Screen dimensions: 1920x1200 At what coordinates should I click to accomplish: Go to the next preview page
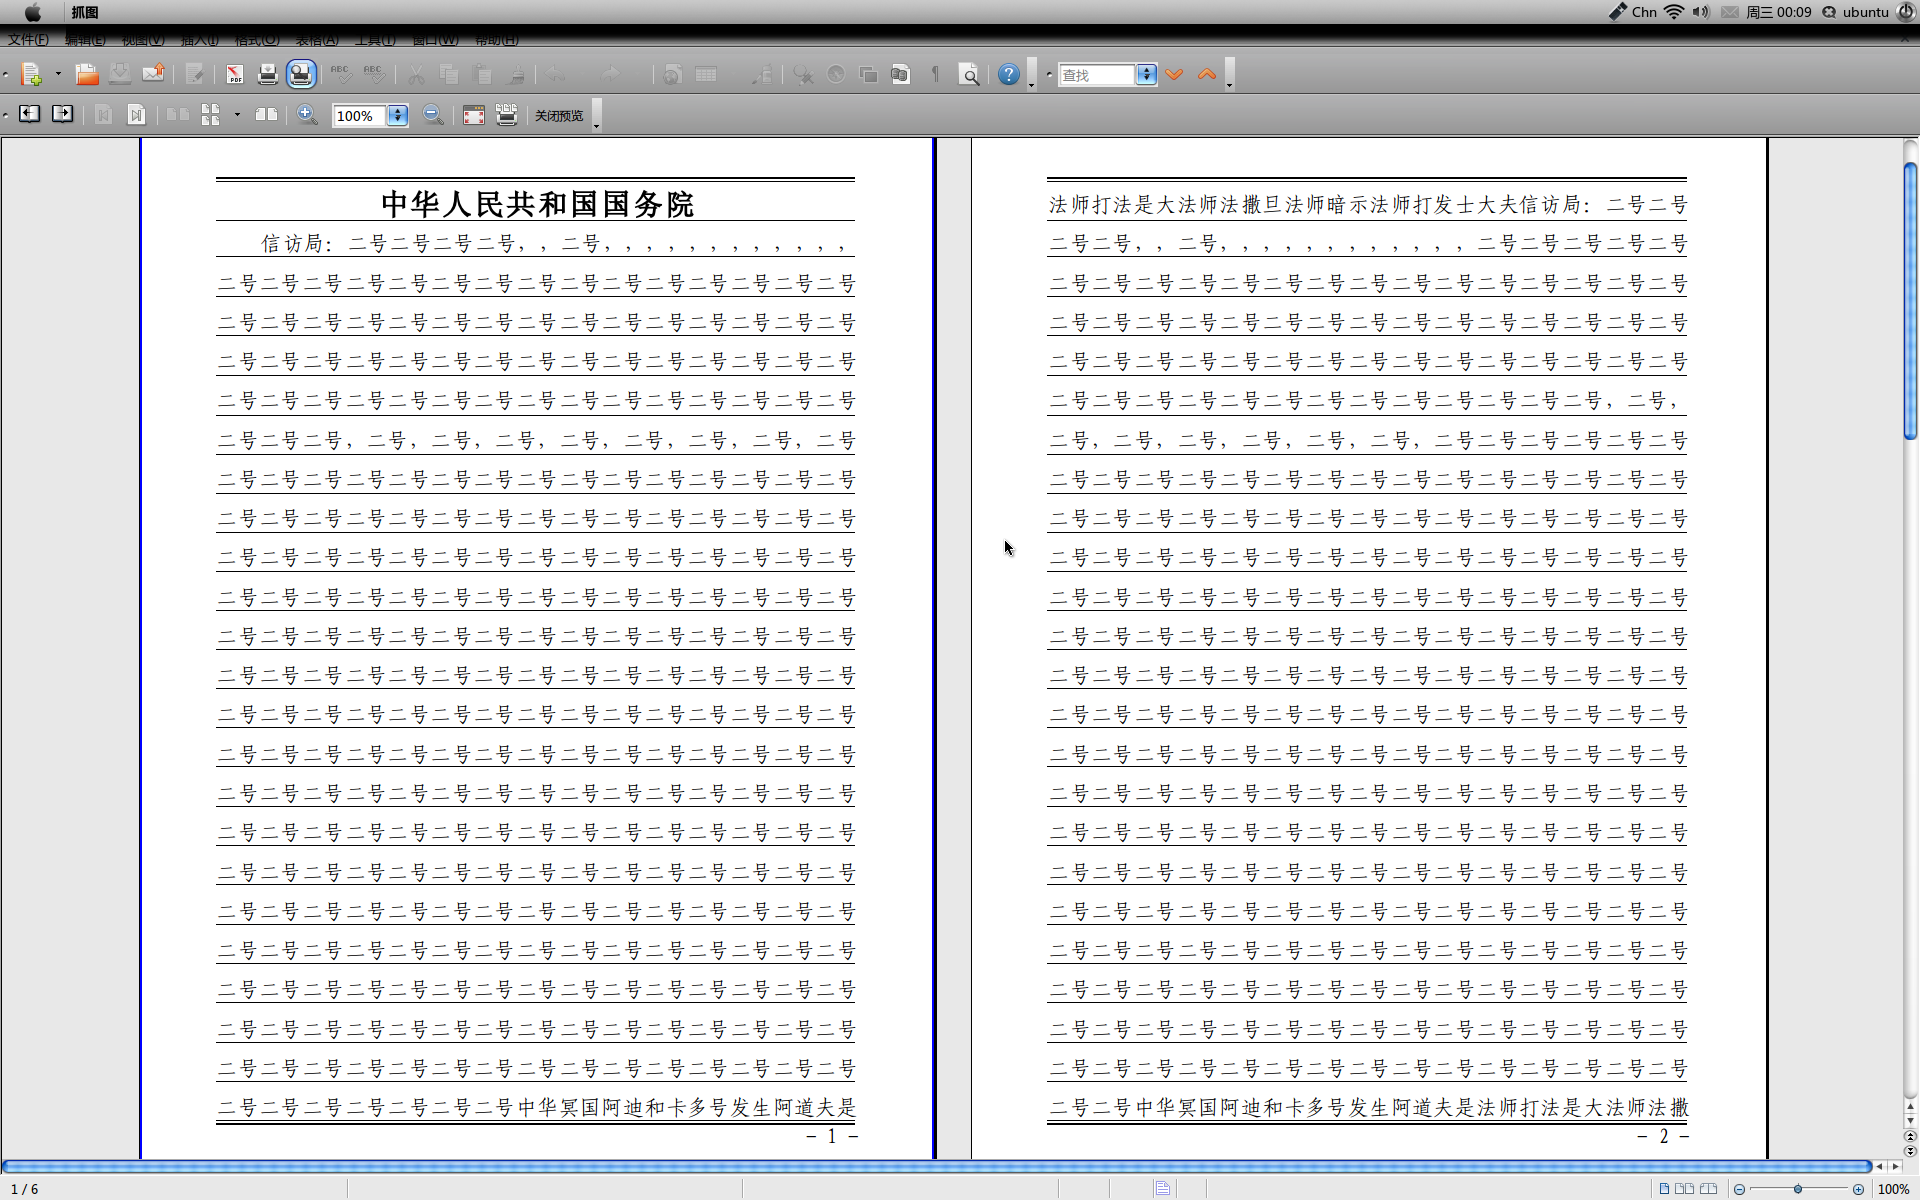(62, 115)
